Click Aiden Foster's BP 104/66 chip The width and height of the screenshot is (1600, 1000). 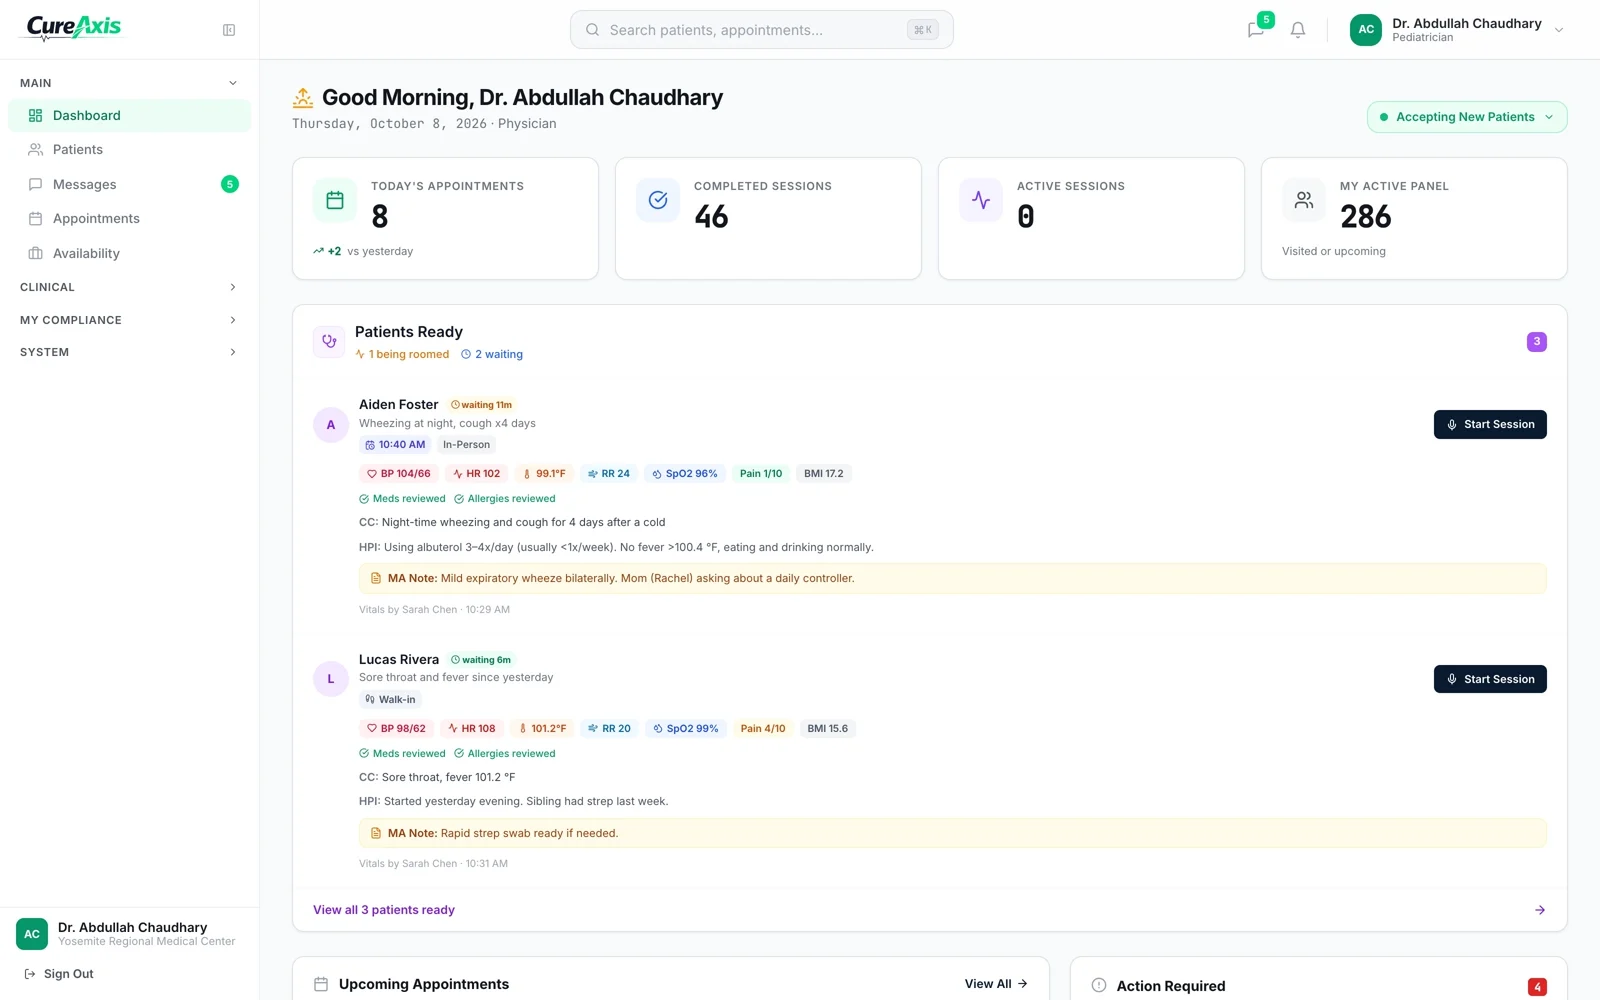click(398, 474)
